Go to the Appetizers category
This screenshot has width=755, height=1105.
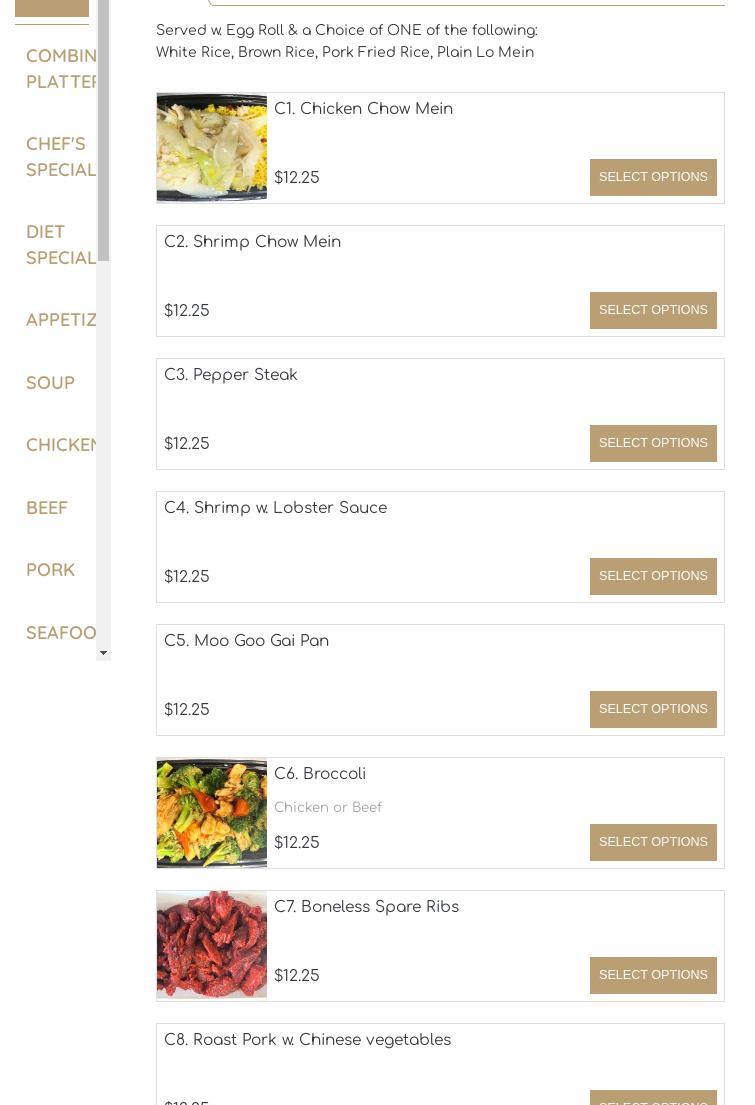point(60,320)
